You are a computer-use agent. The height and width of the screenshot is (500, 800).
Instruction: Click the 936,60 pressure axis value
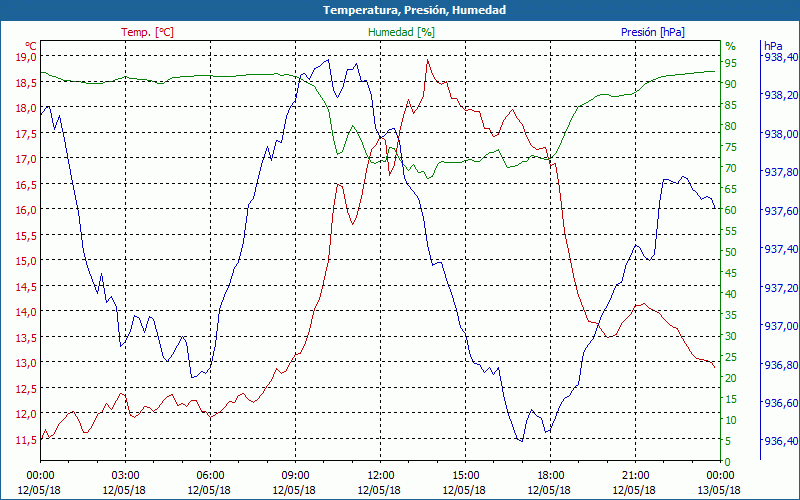[781, 403]
